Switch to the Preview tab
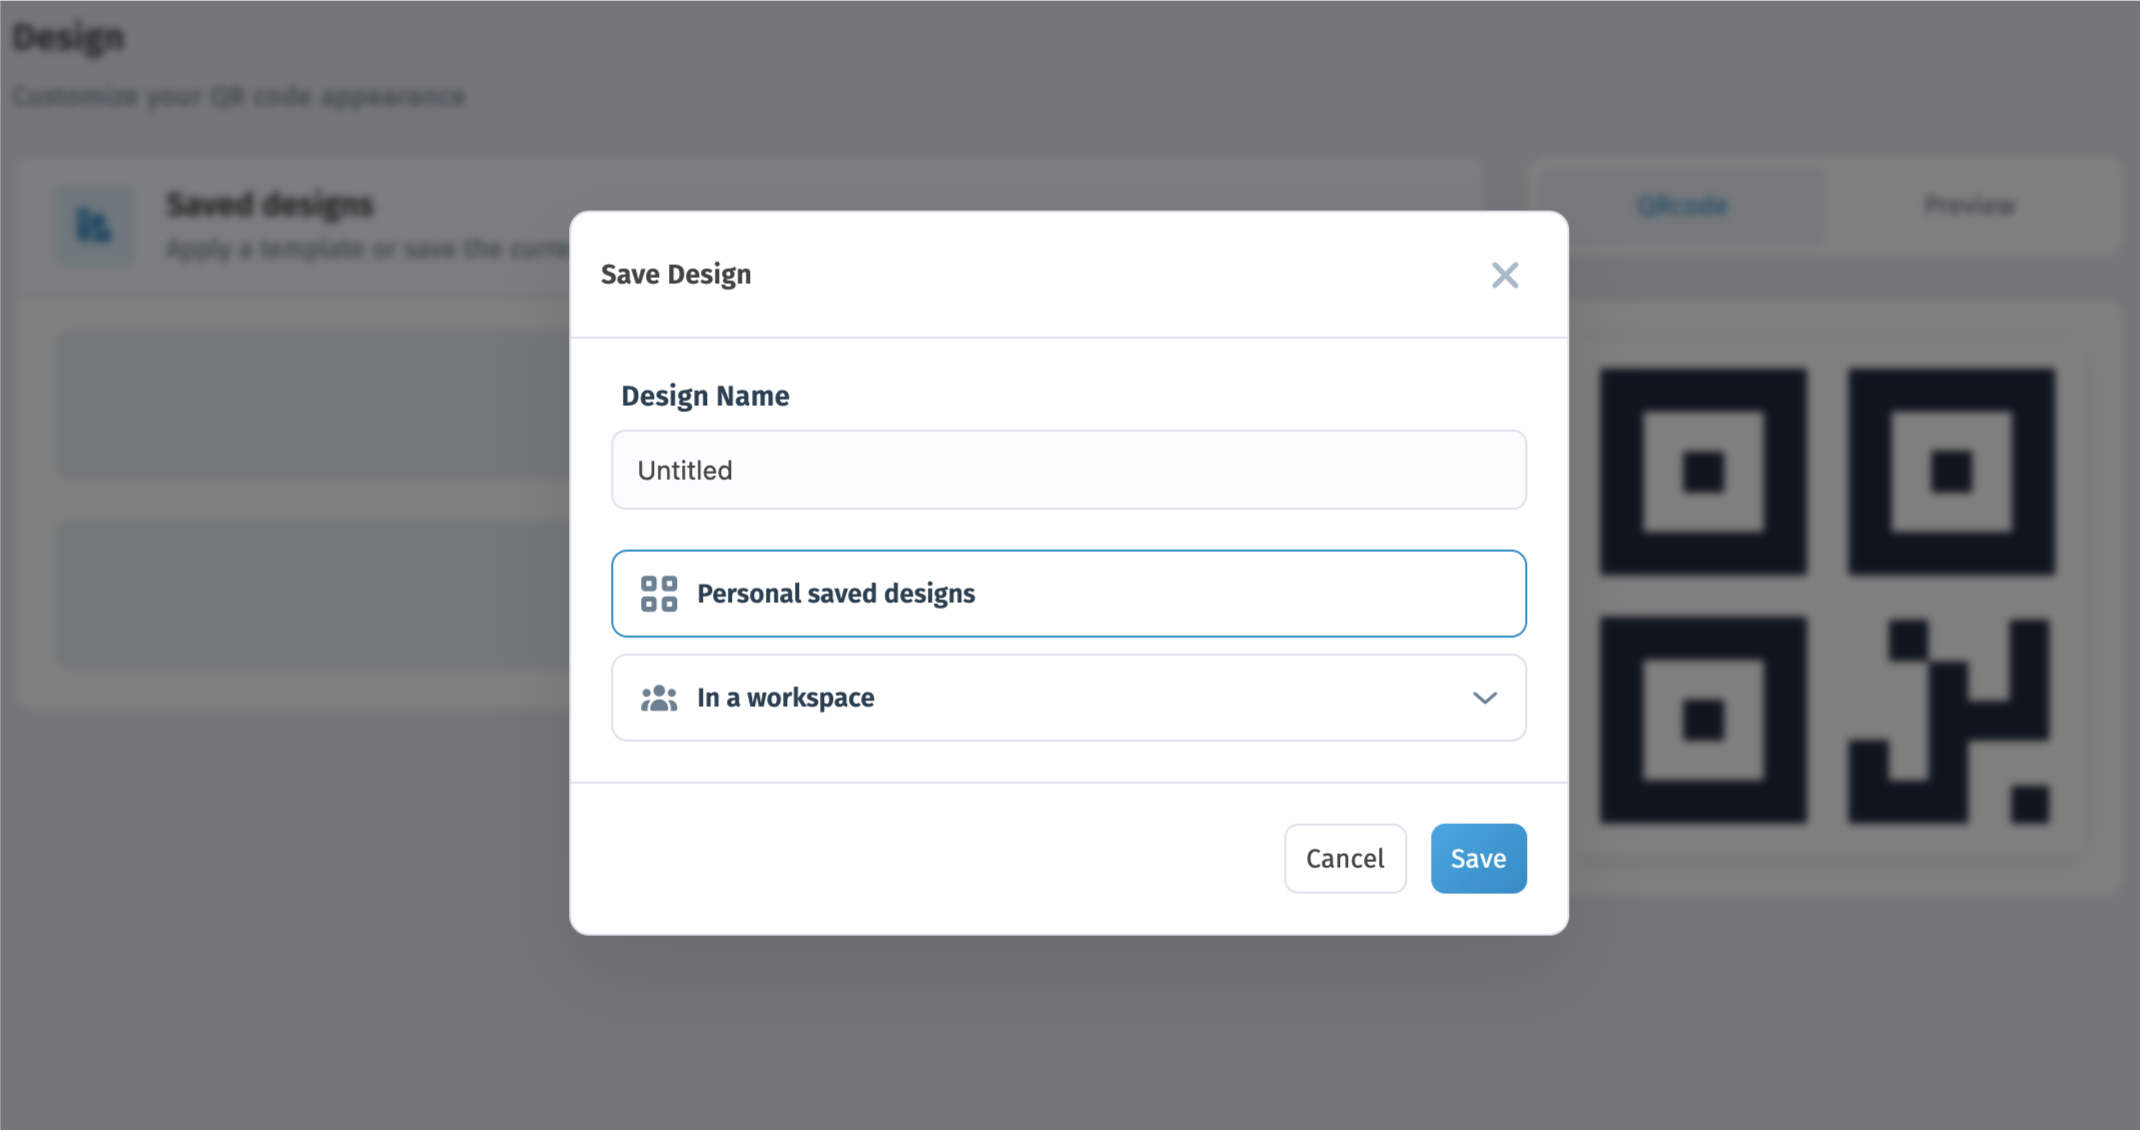The height and width of the screenshot is (1131, 2140). coord(1968,206)
